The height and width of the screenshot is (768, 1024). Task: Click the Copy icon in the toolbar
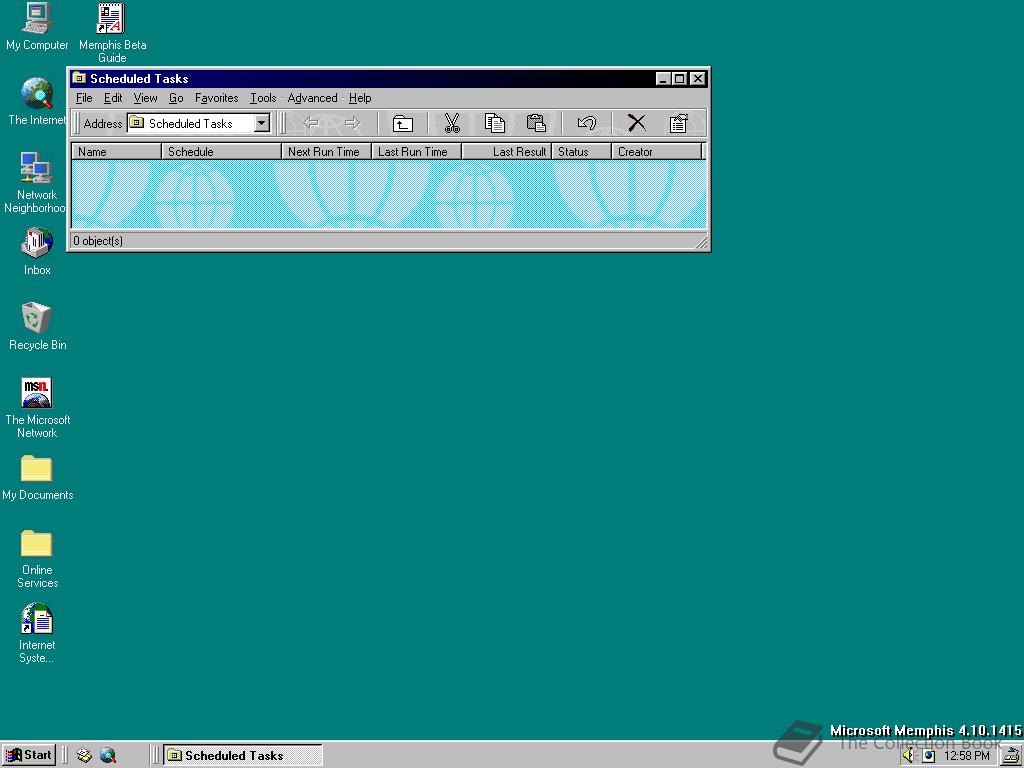pyautogui.click(x=494, y=123)
